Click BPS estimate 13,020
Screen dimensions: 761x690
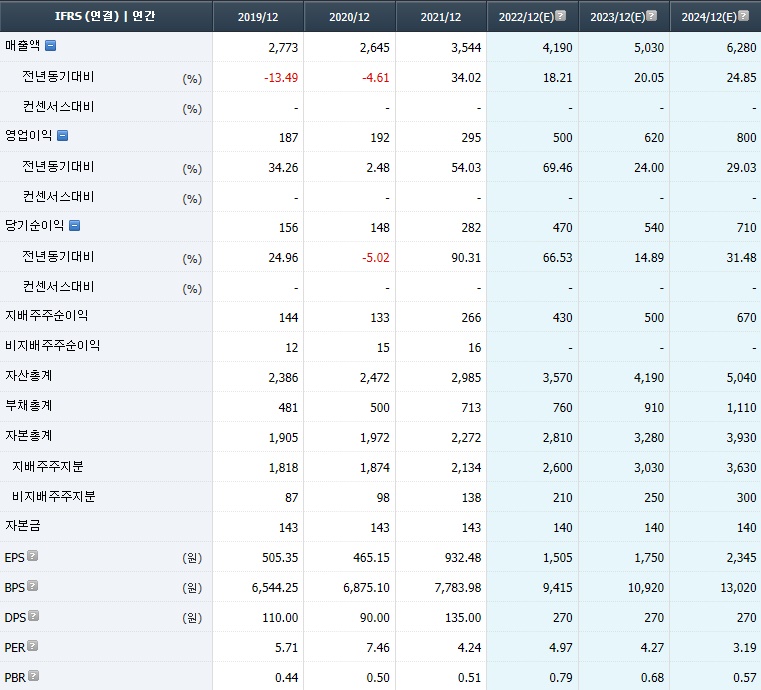(738, 588)
